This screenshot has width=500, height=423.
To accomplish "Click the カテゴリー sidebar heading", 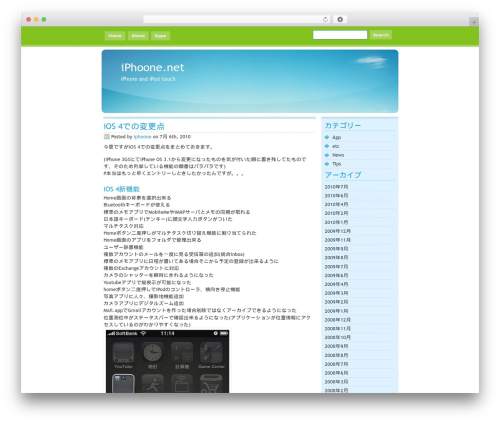I will point(343,126).
